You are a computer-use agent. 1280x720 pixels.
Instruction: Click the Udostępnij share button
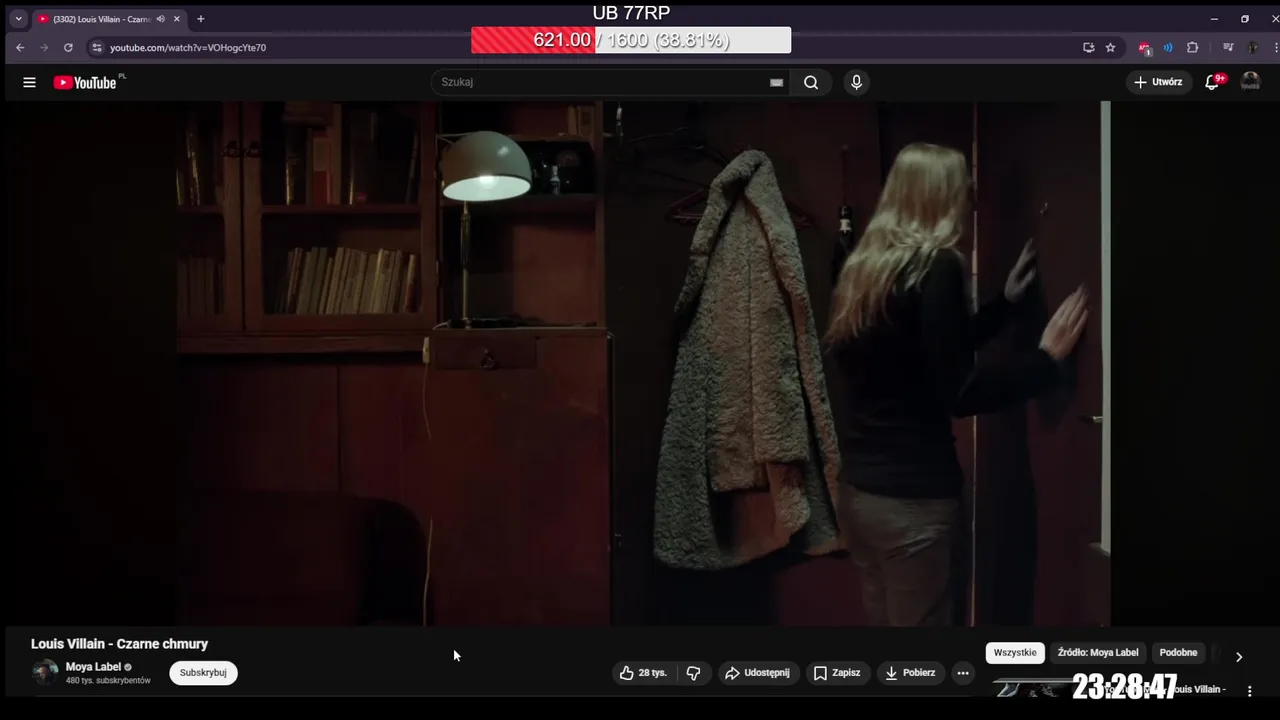(x=757, y=673)
